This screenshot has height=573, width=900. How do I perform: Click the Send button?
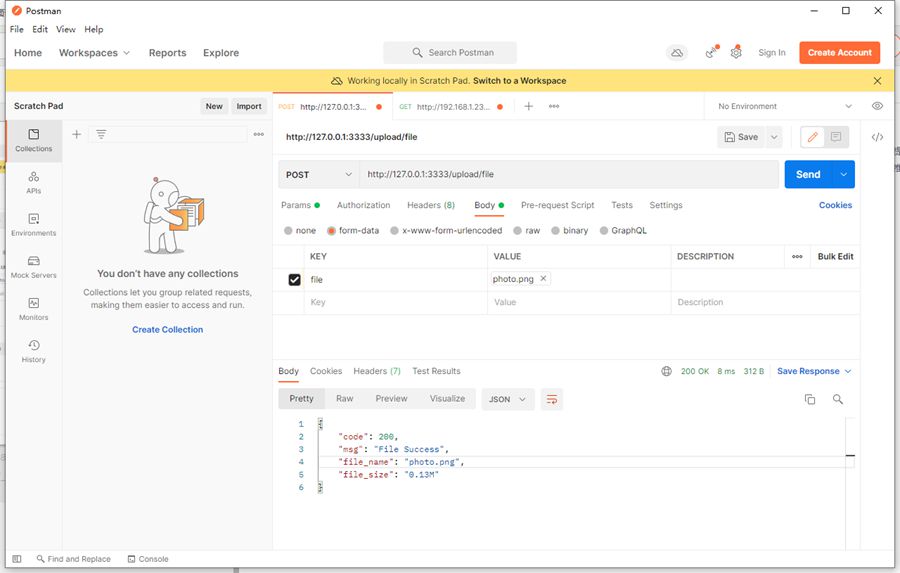coord(808,174)
